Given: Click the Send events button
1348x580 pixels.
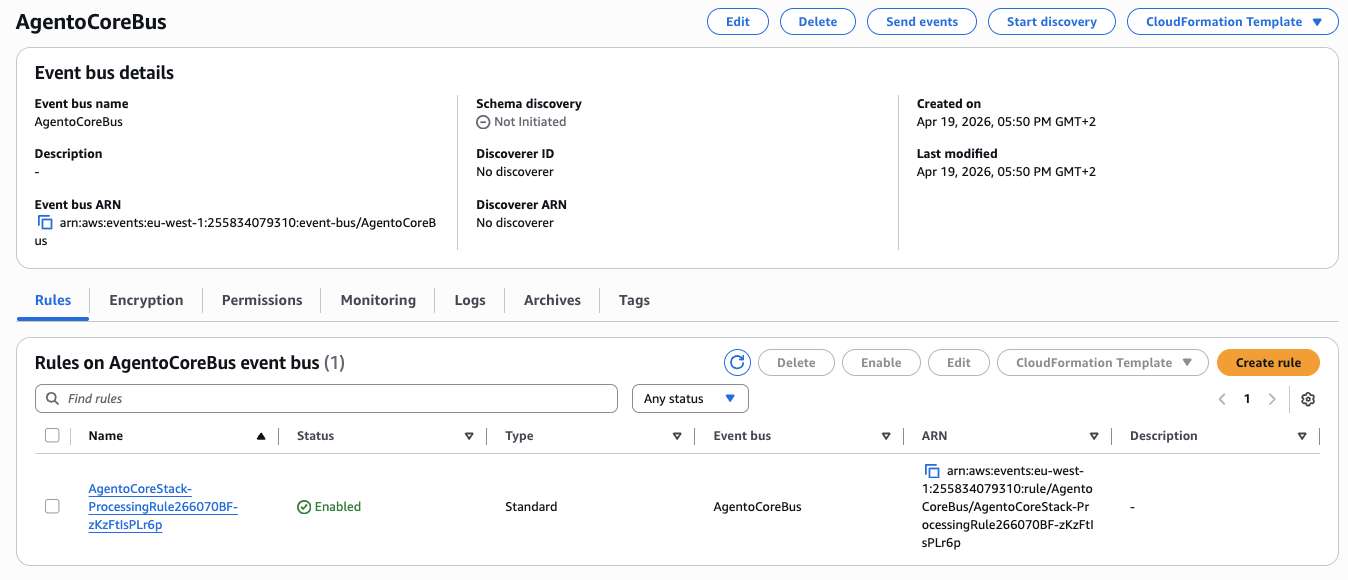Looking at the screenshot, I should 922,21.
